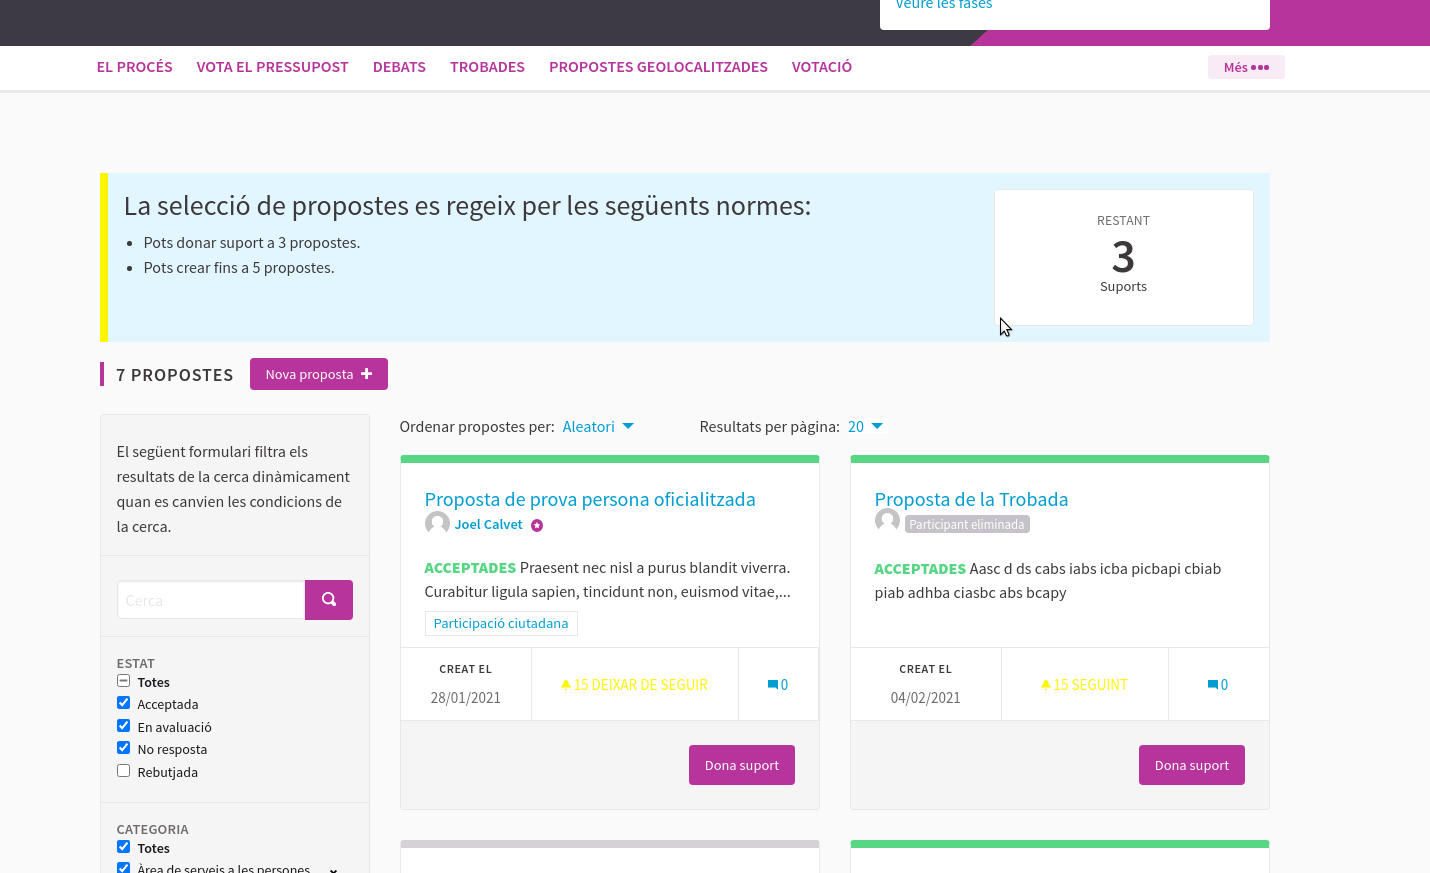Open comments on Proposta de la Trobada
The image size is (1430, 873).
pyautogui.click(x=1218, y=684)
